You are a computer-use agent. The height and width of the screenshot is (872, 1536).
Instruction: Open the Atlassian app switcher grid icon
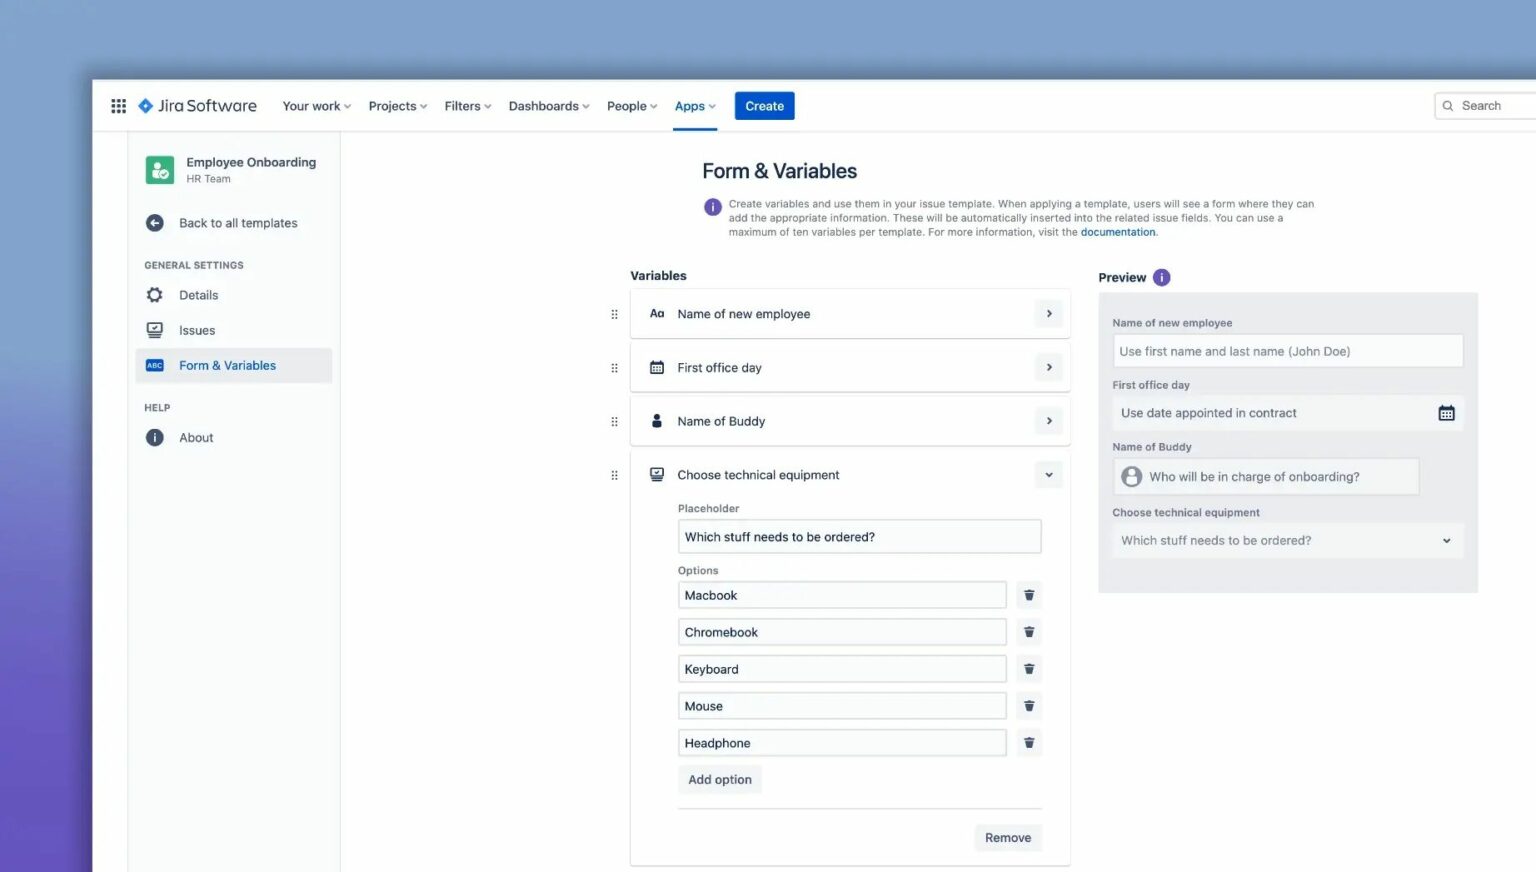click(117, 105)
